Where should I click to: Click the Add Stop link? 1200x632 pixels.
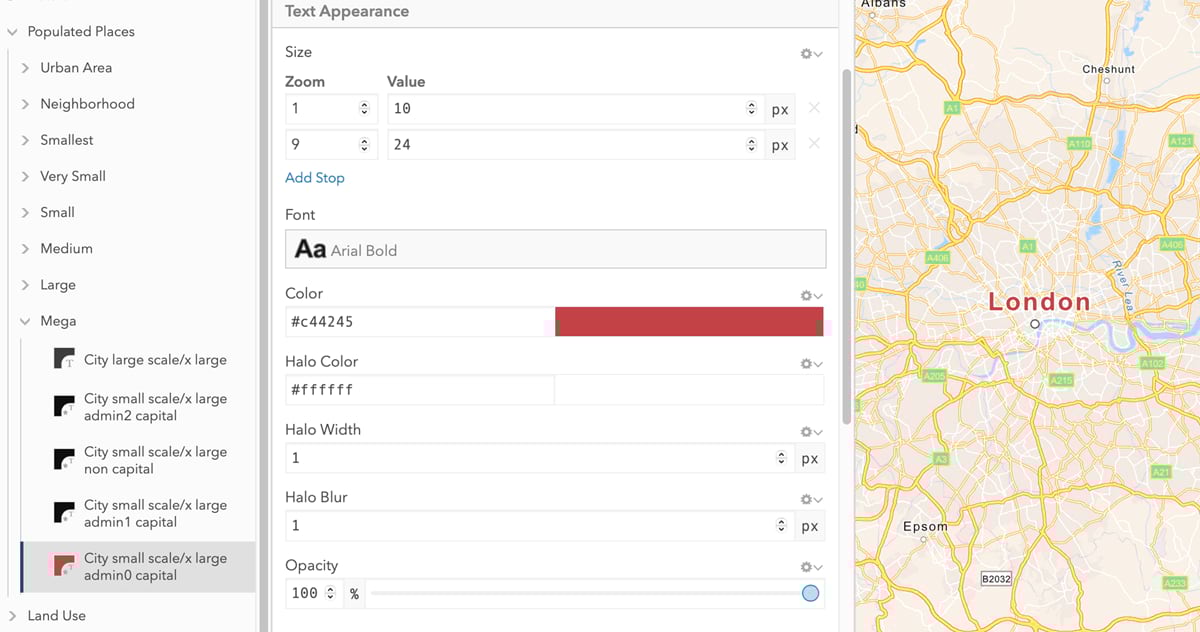(314, 178)
